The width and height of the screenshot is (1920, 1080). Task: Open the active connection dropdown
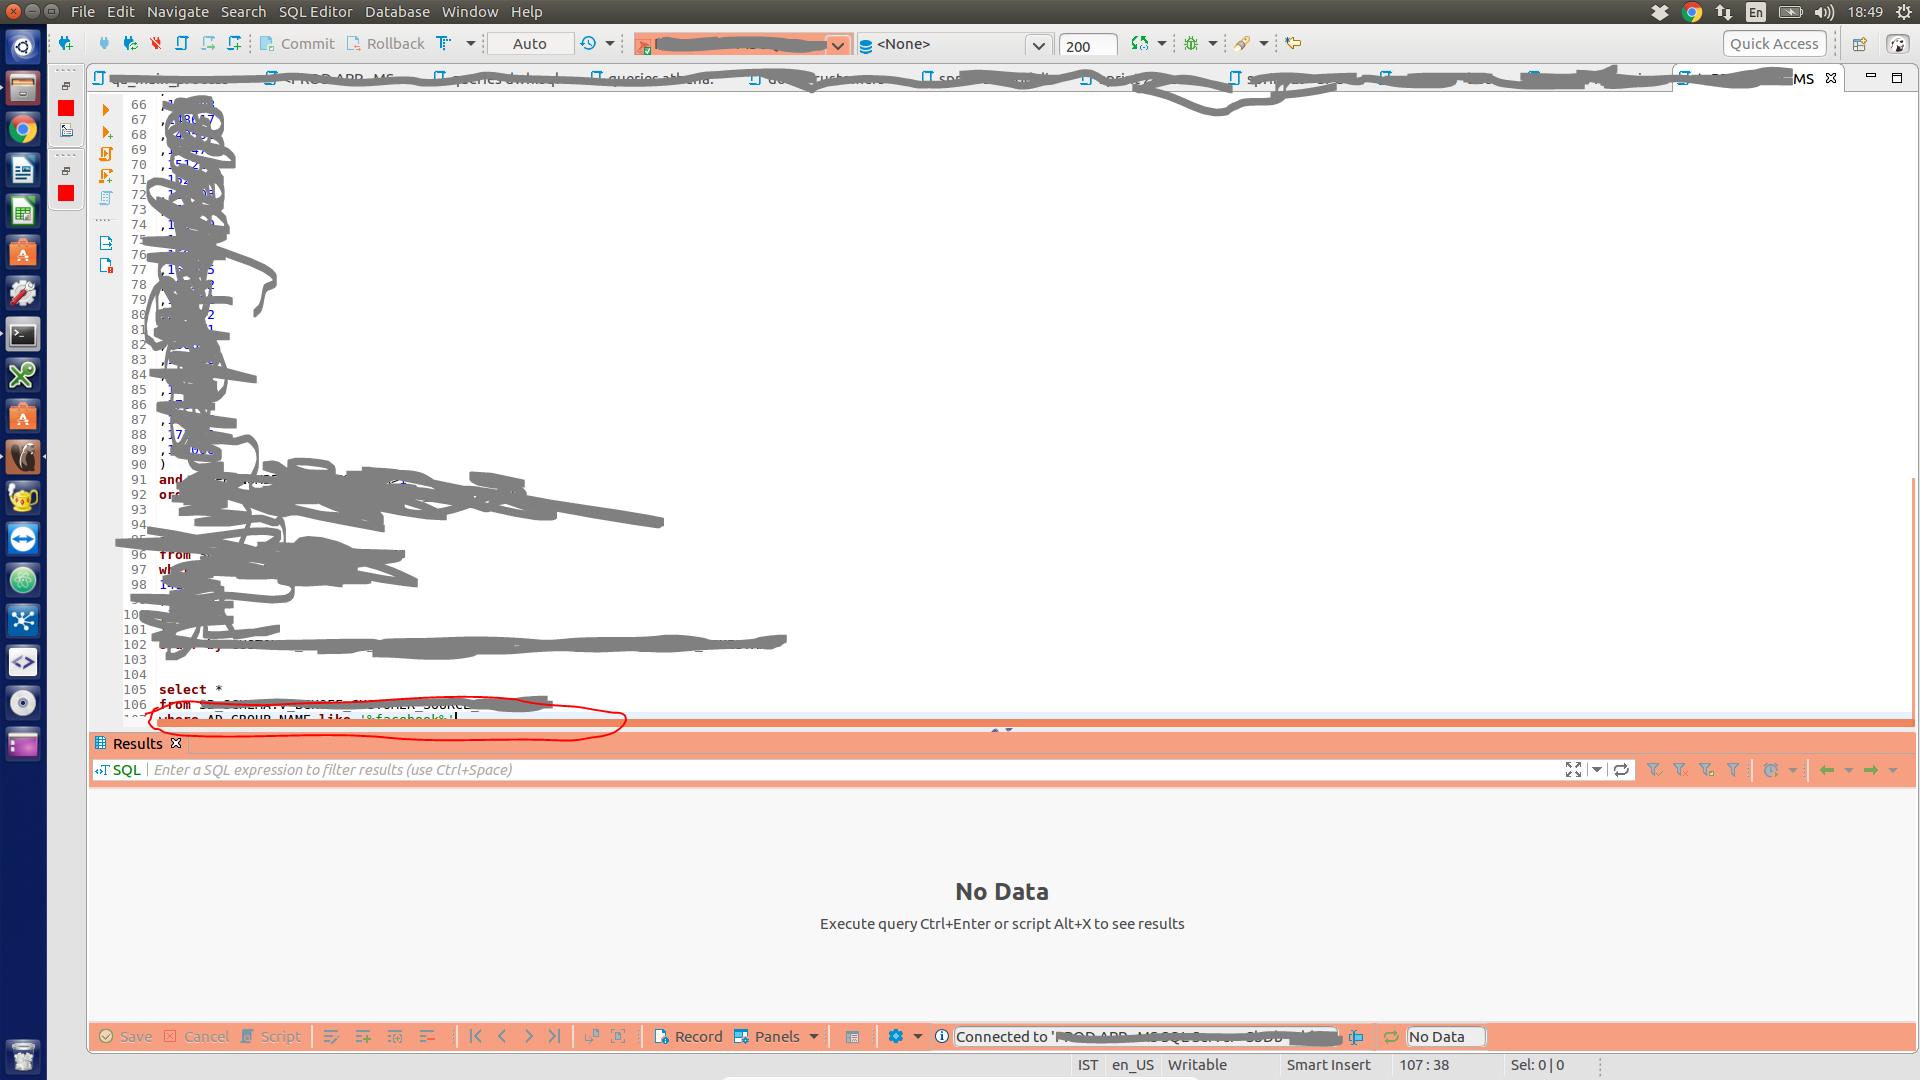pyautogui.click(x=838, y=45)
